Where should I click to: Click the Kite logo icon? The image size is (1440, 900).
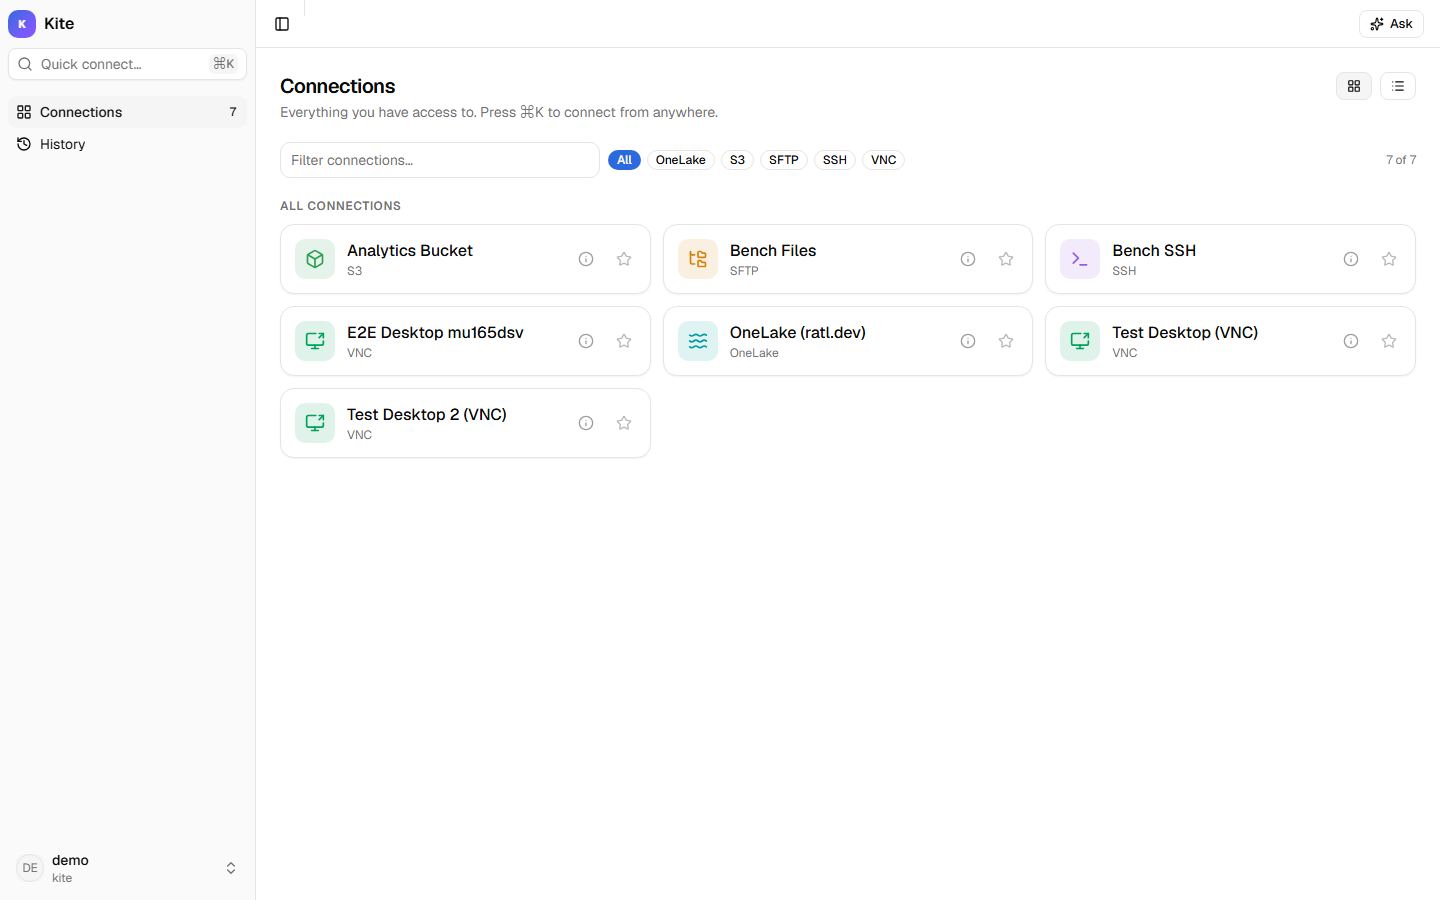(x=22, y=24)
